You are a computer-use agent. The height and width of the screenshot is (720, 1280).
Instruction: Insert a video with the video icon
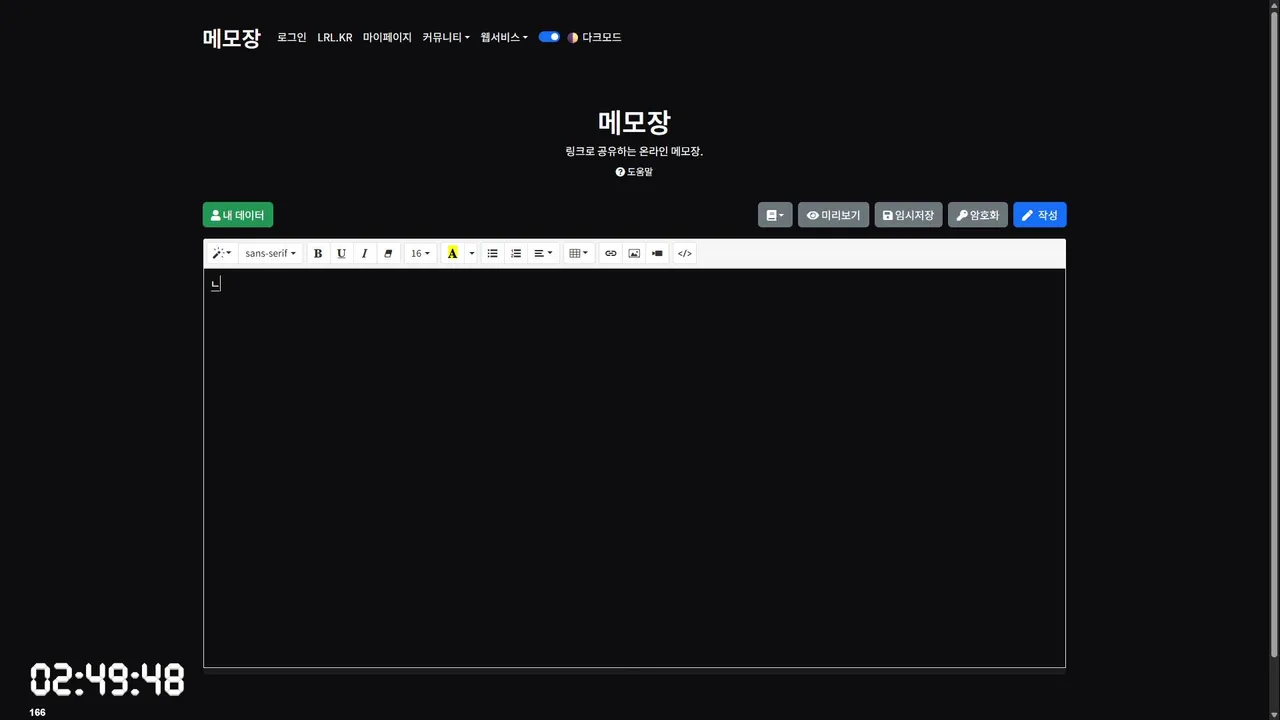tap(657, 254)
